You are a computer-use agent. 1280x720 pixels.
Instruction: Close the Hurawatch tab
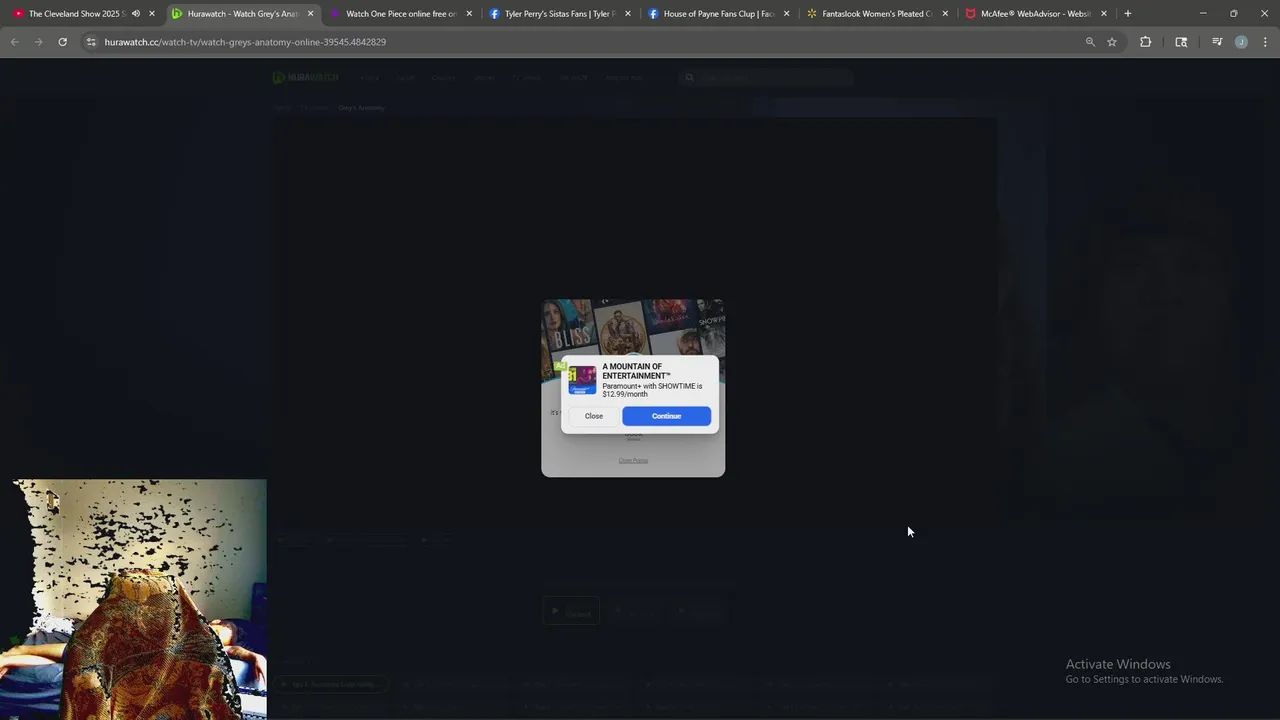[310, 14]
